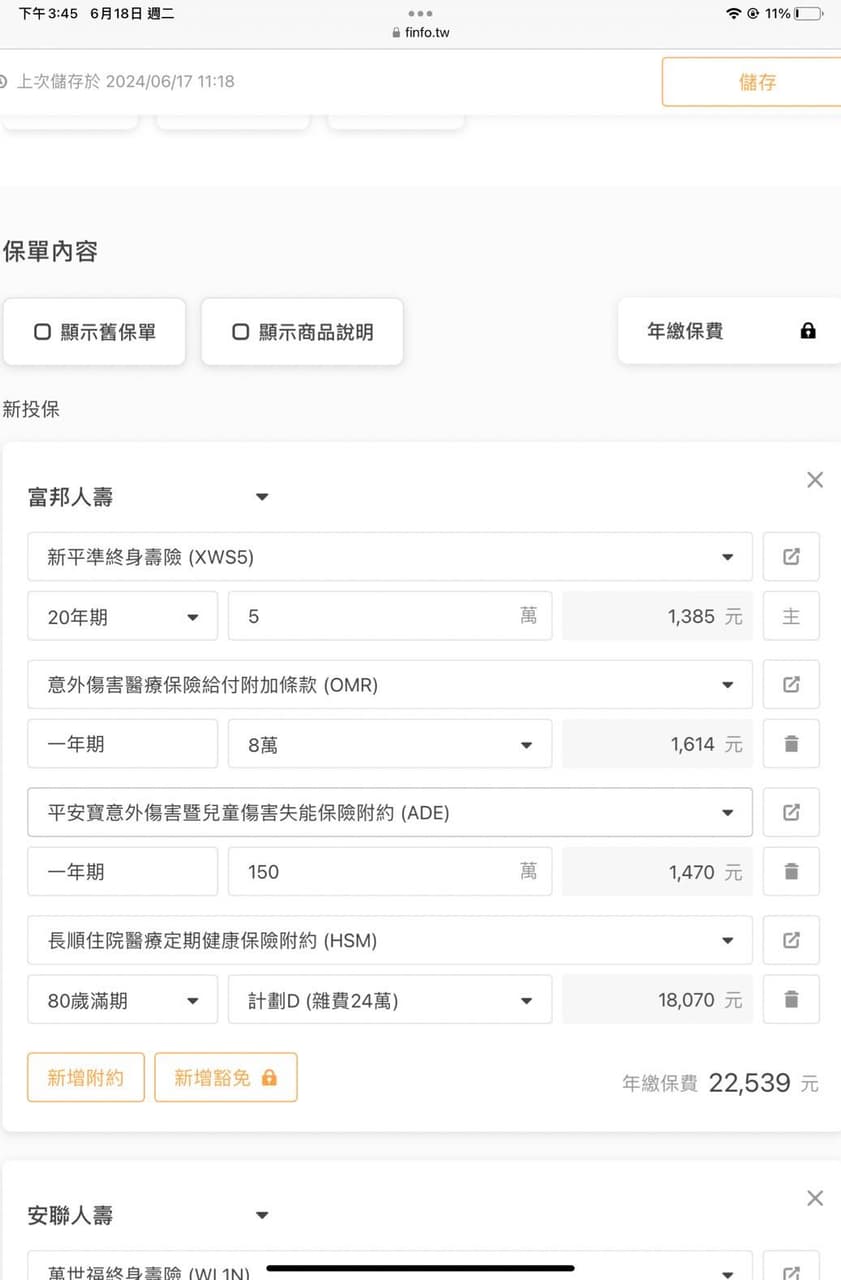
Task: Delete the HSM rider with trash icon
Action: point(790,1000)
